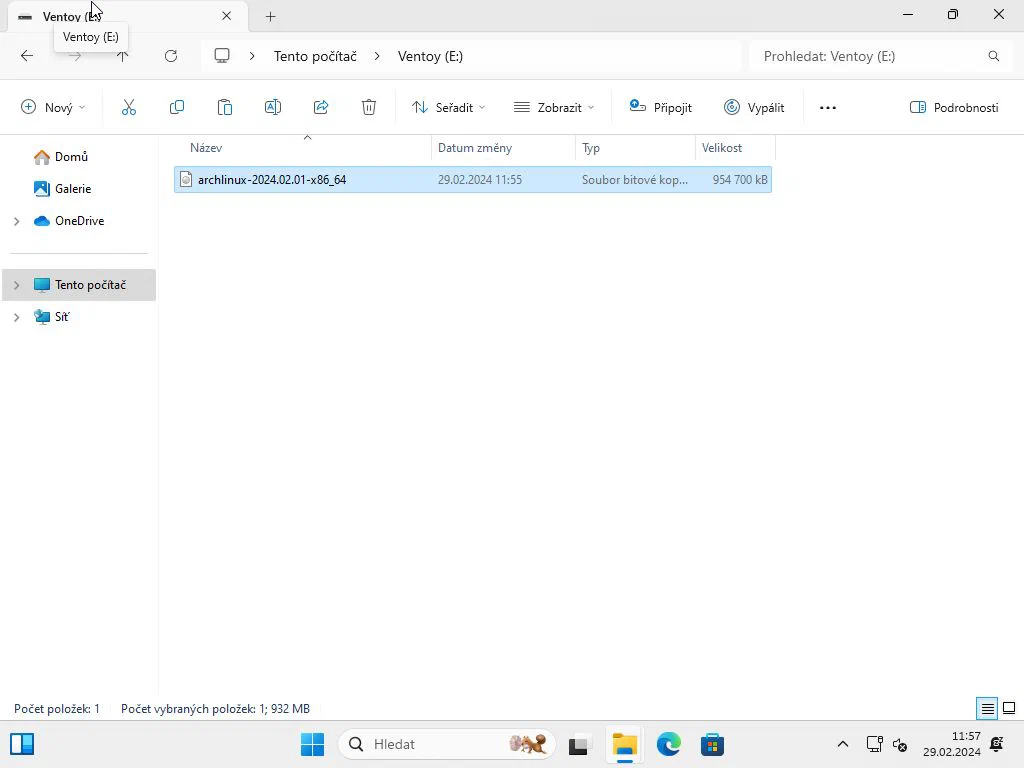Open the three-dots more options menu
Image resolution: width=1024 pixels, height=768 pixels.
click(x=827, y=107)
